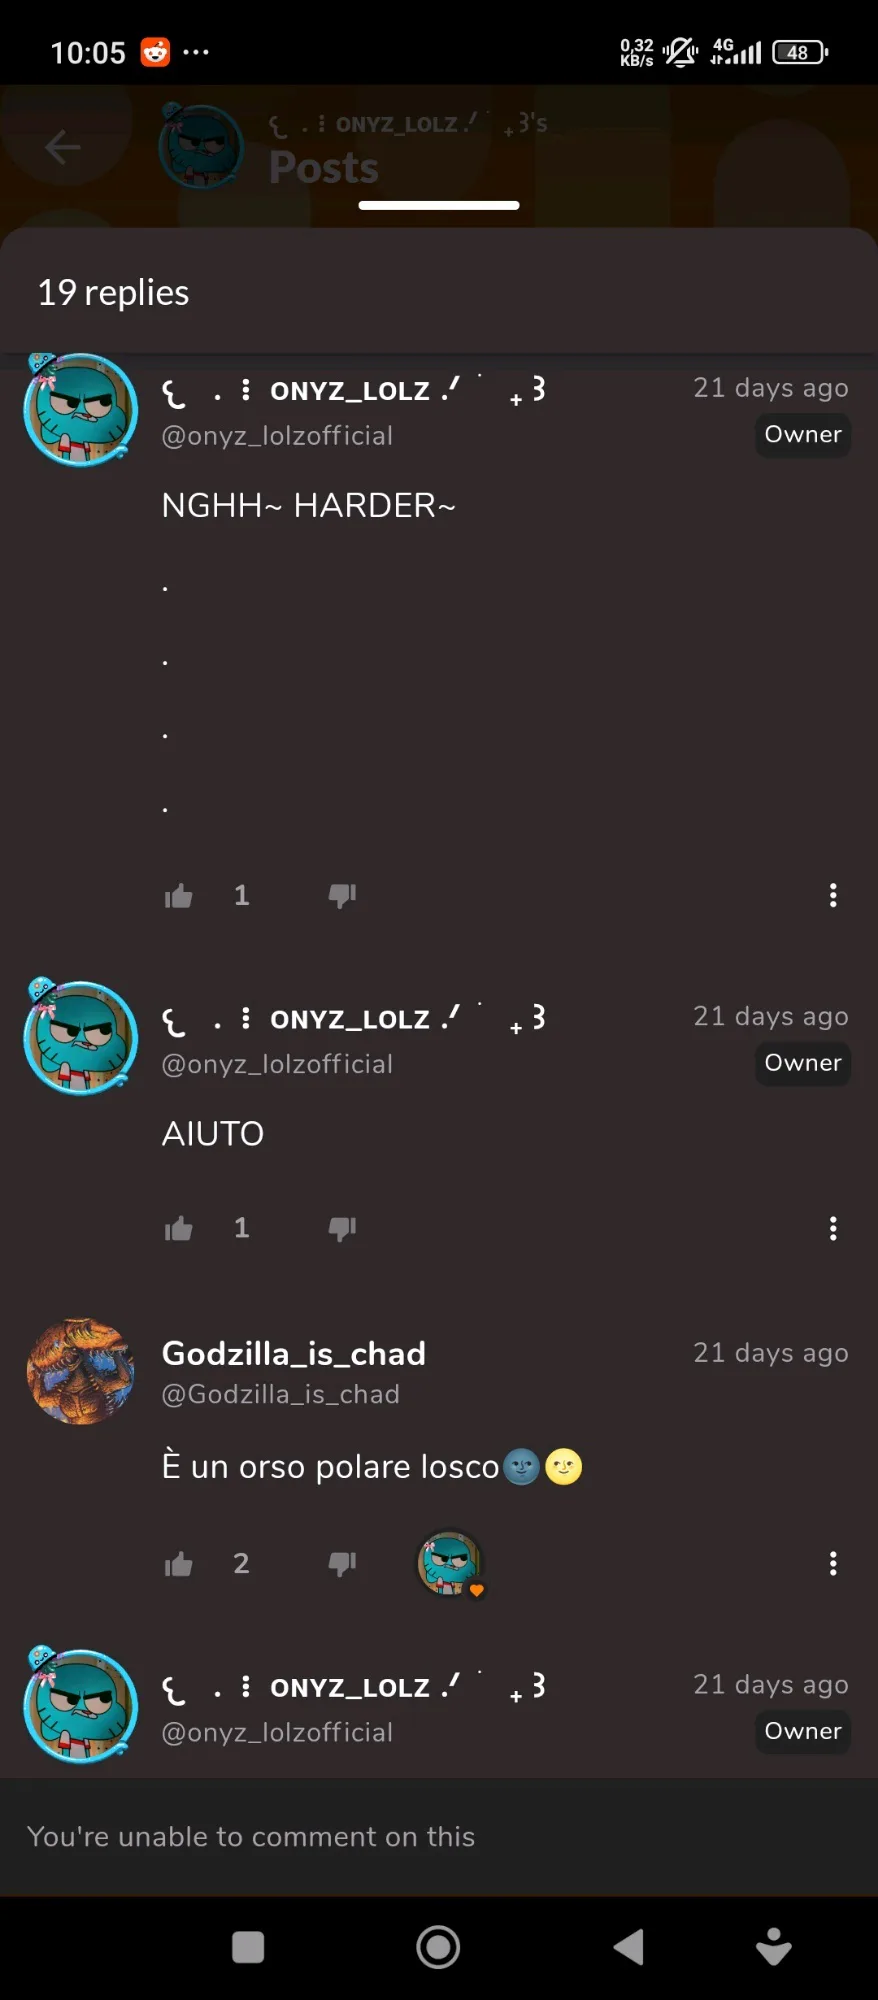Open more options on Godzilla_is_chad's comment

(833, 1563)
